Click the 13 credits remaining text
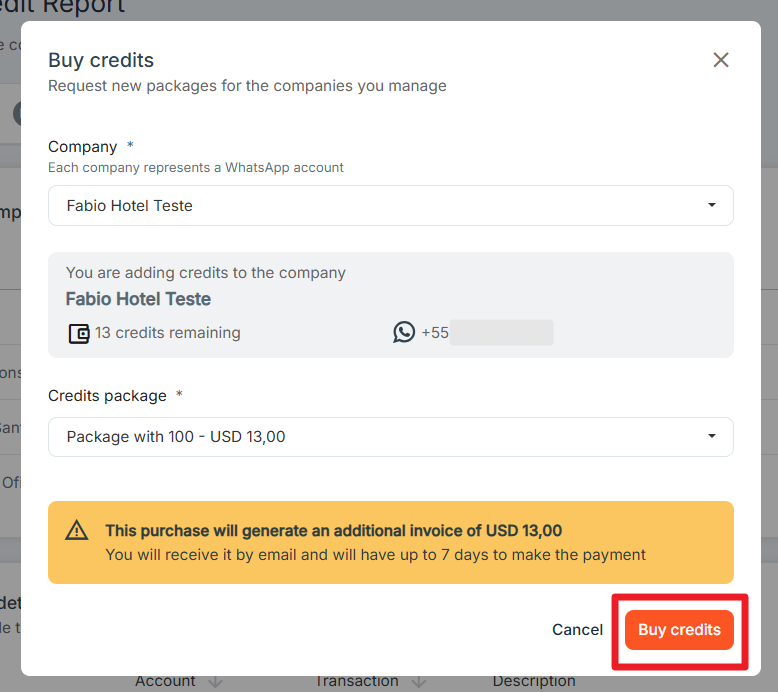Screen dimensions: 778x692 pos(168,332)
